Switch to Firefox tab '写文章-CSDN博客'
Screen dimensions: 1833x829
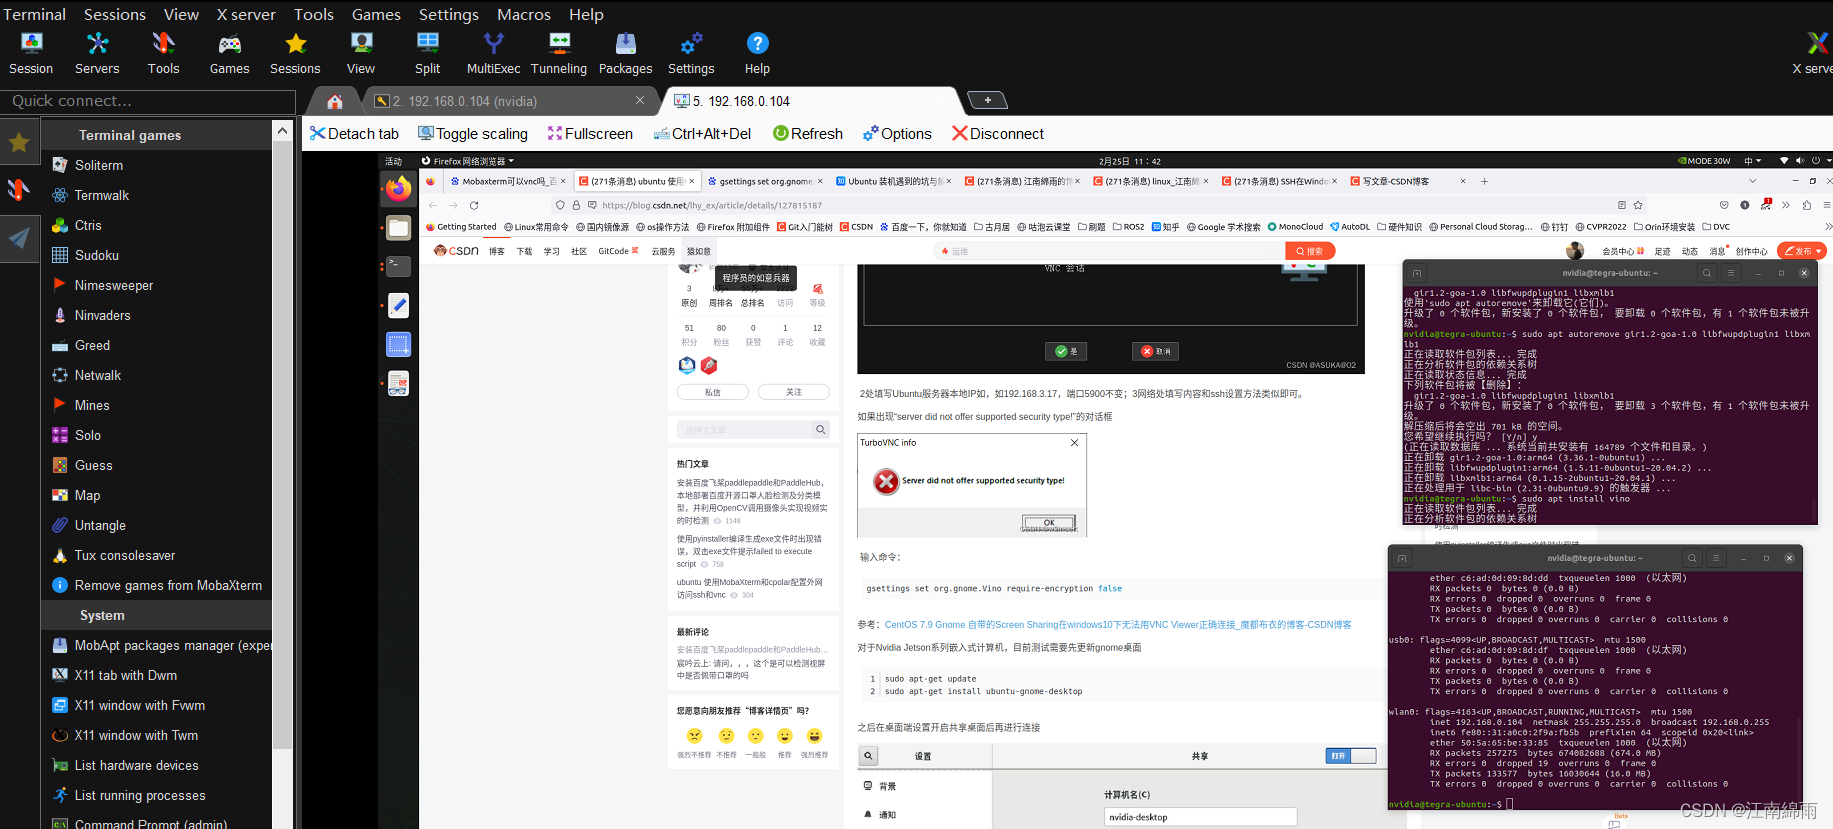[x=1407, y=181]
